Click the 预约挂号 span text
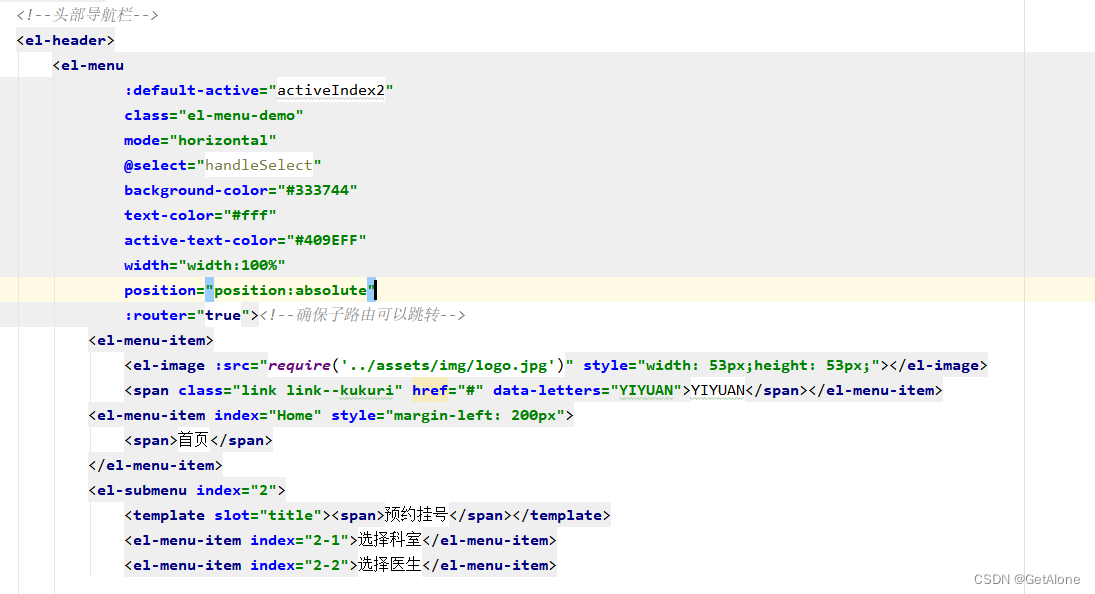The image size is (1095, 594). (416, 515)
